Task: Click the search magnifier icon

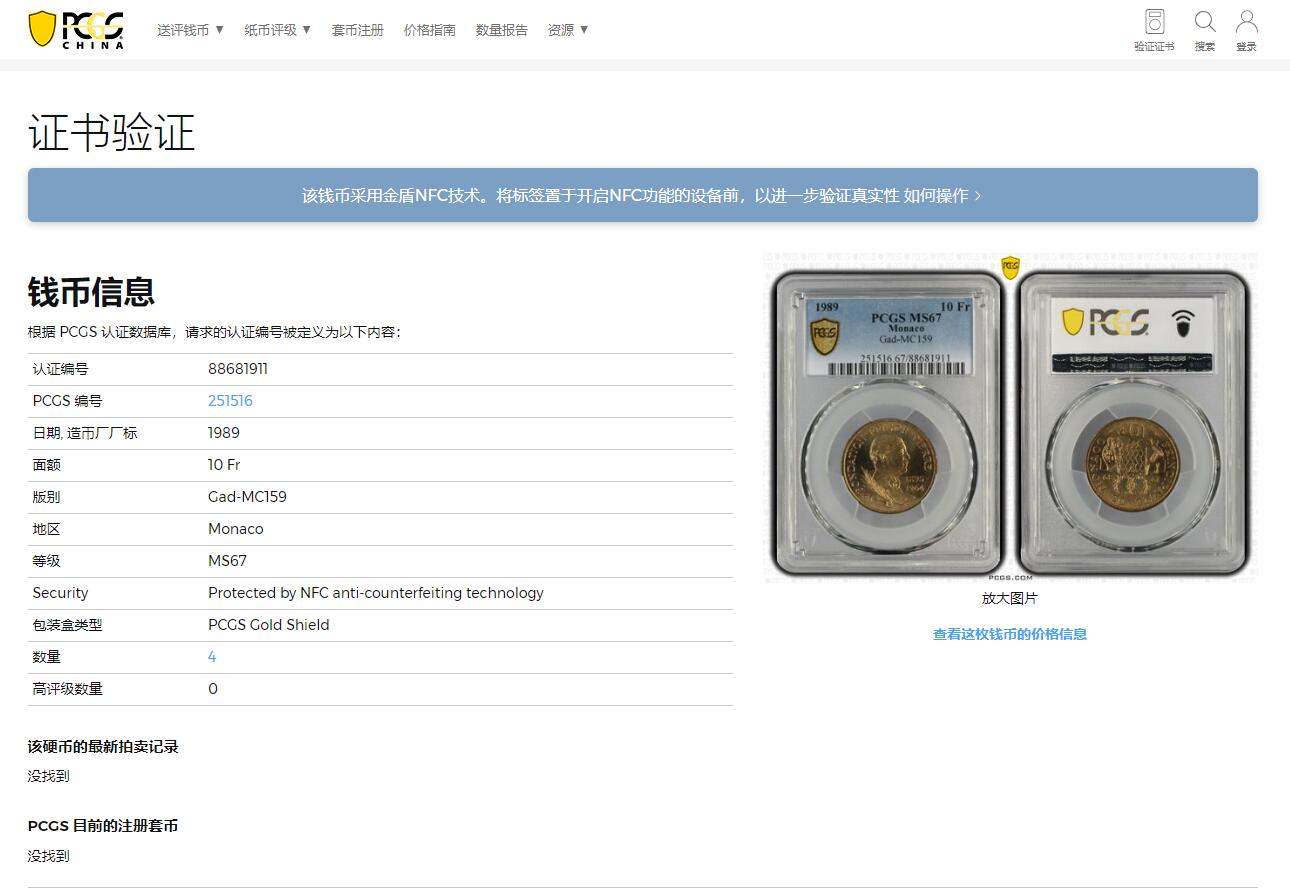Action: 1205,30
